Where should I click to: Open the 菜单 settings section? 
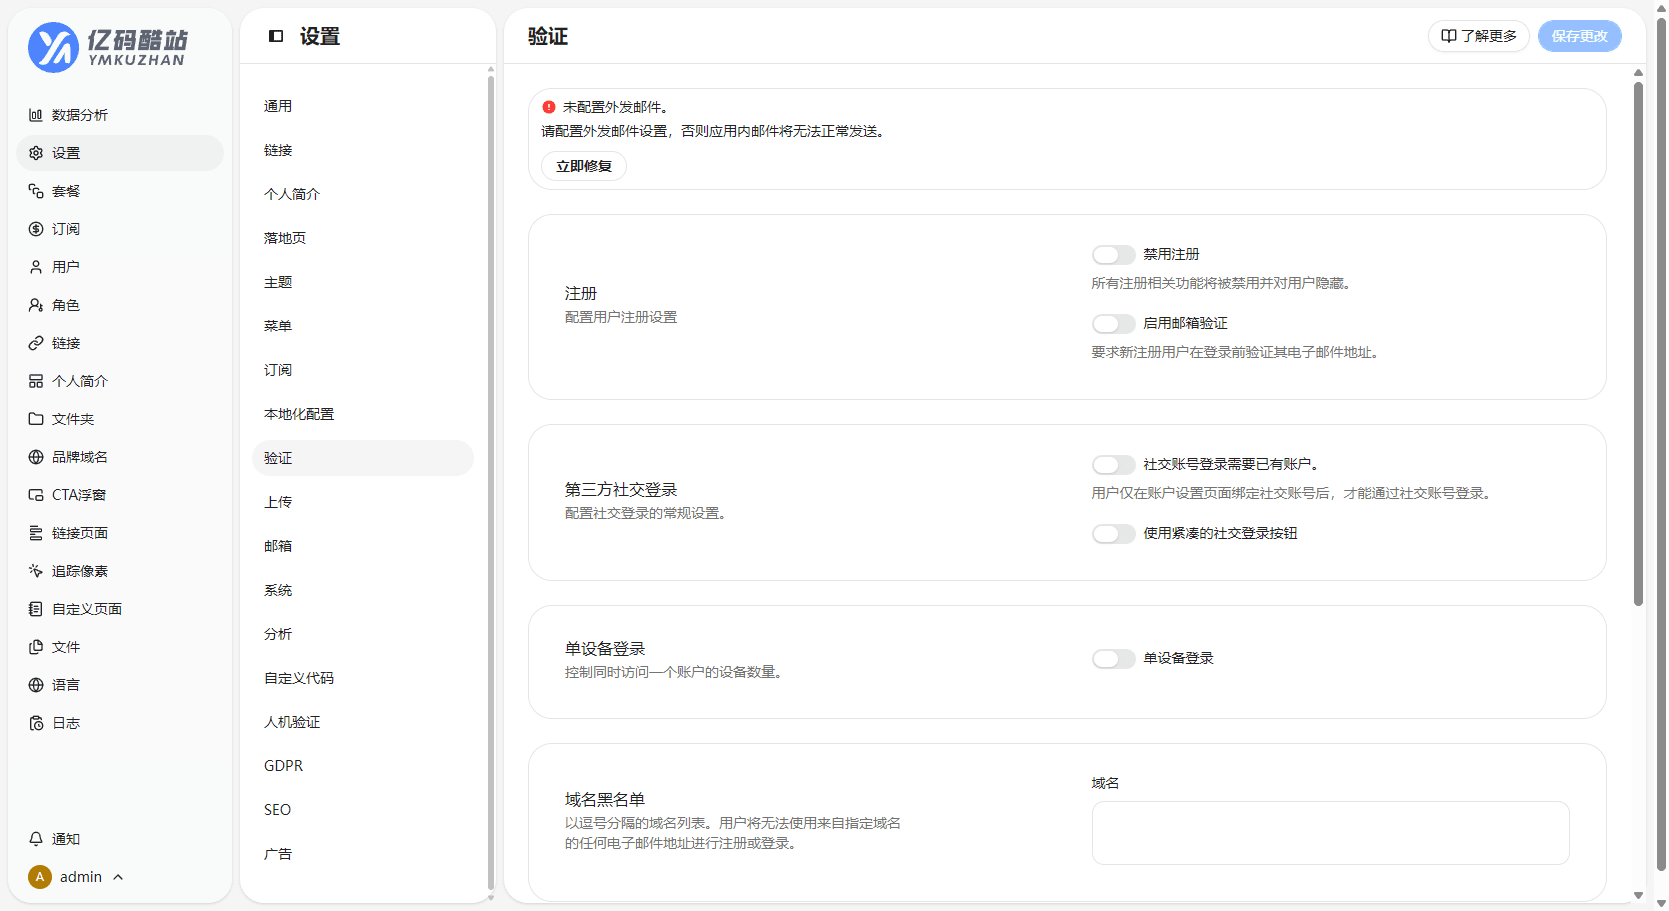[x=363, y=326]
